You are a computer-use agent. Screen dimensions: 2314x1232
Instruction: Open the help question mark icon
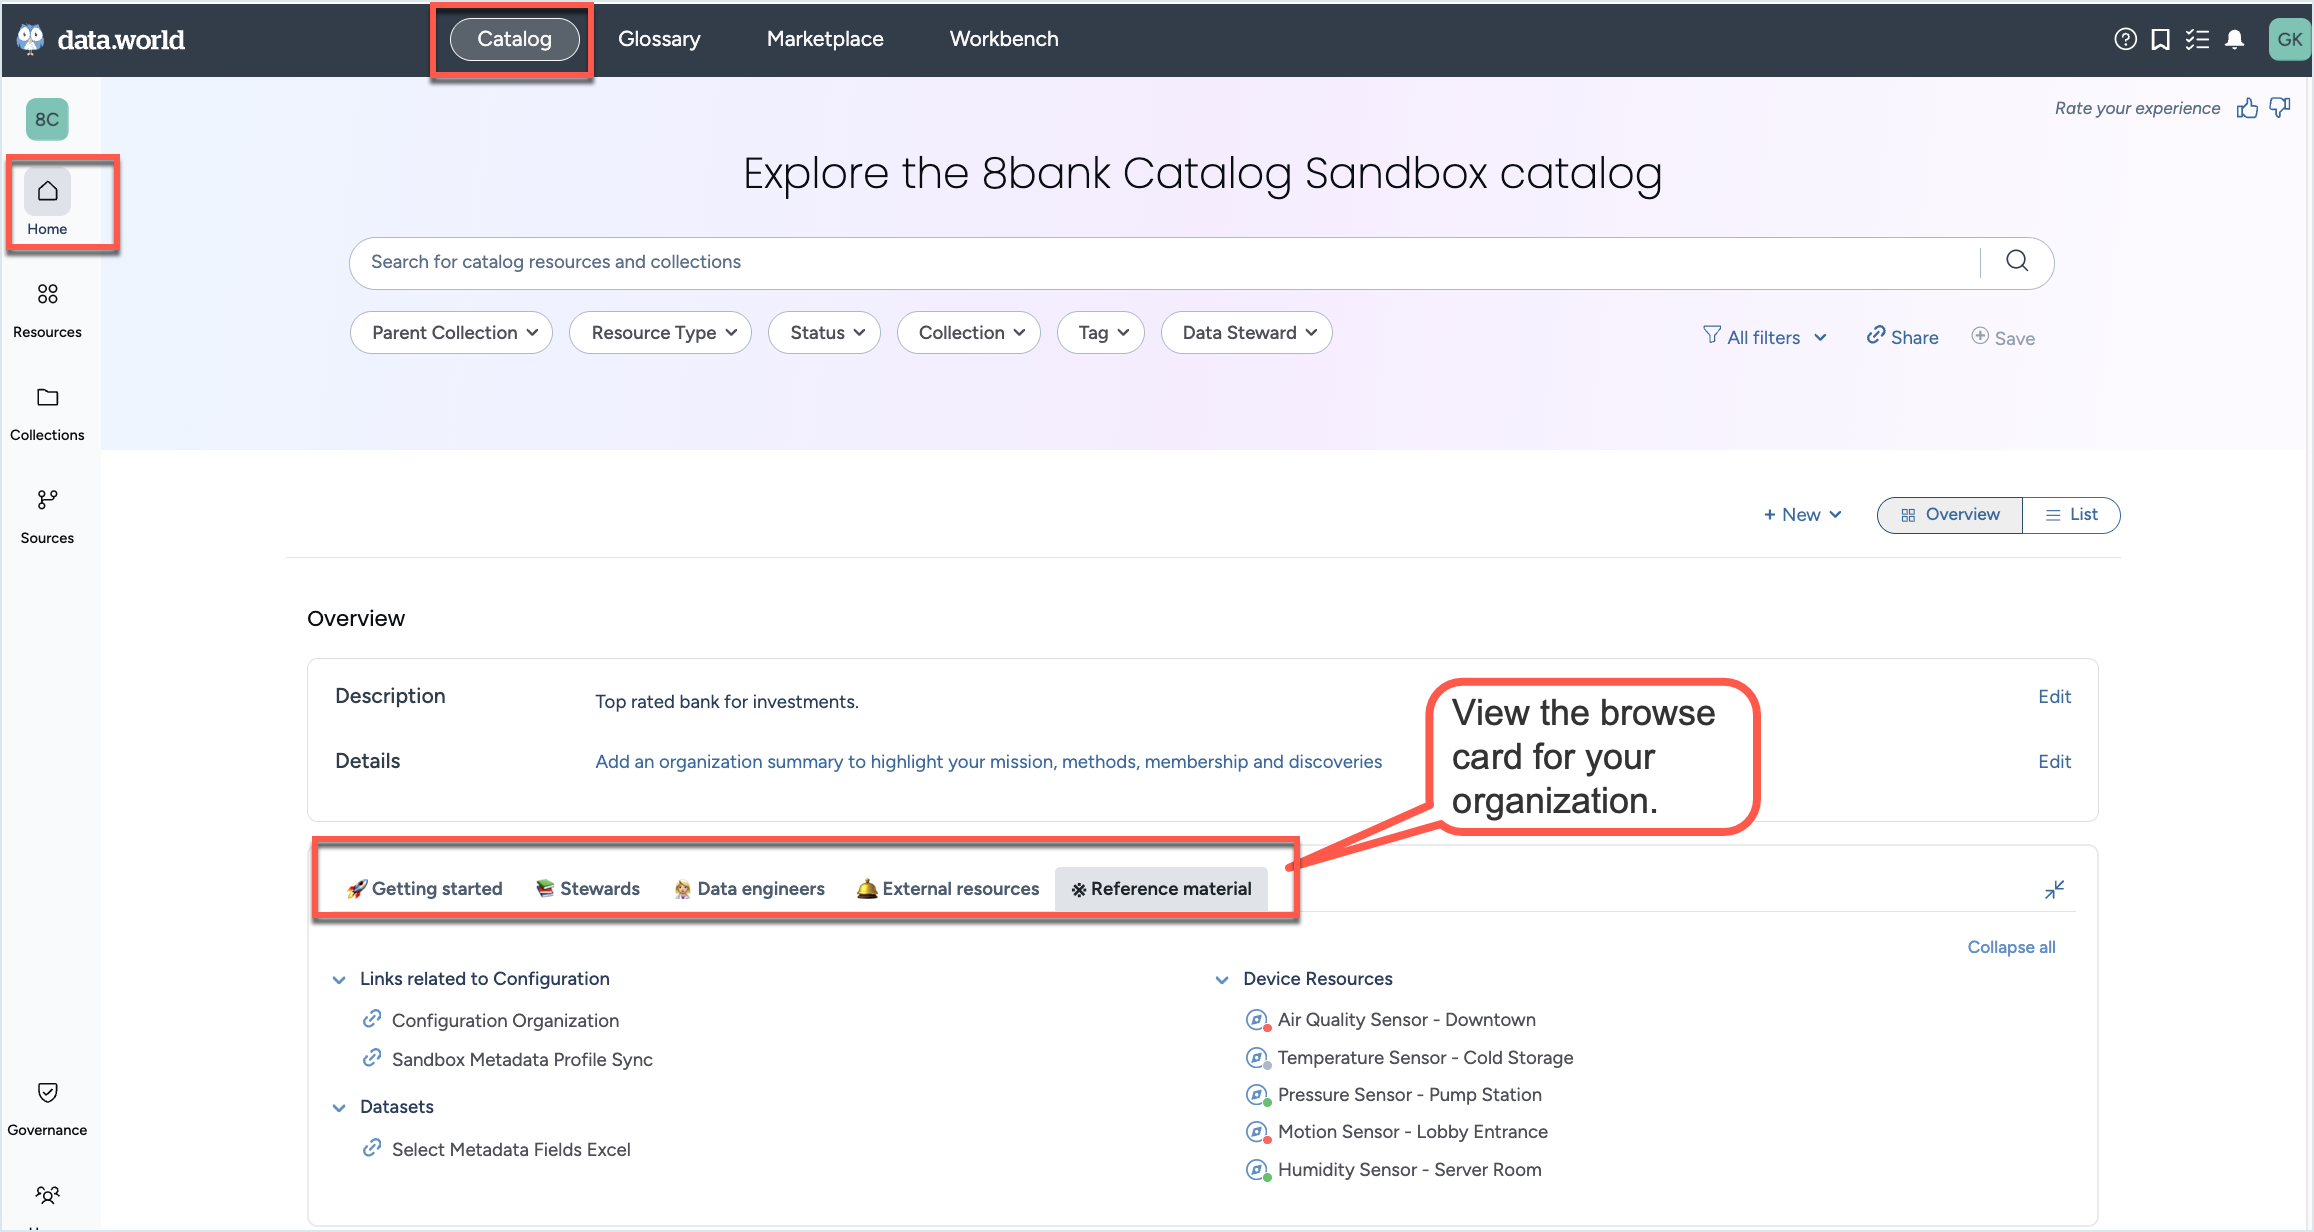[2126, 39]
